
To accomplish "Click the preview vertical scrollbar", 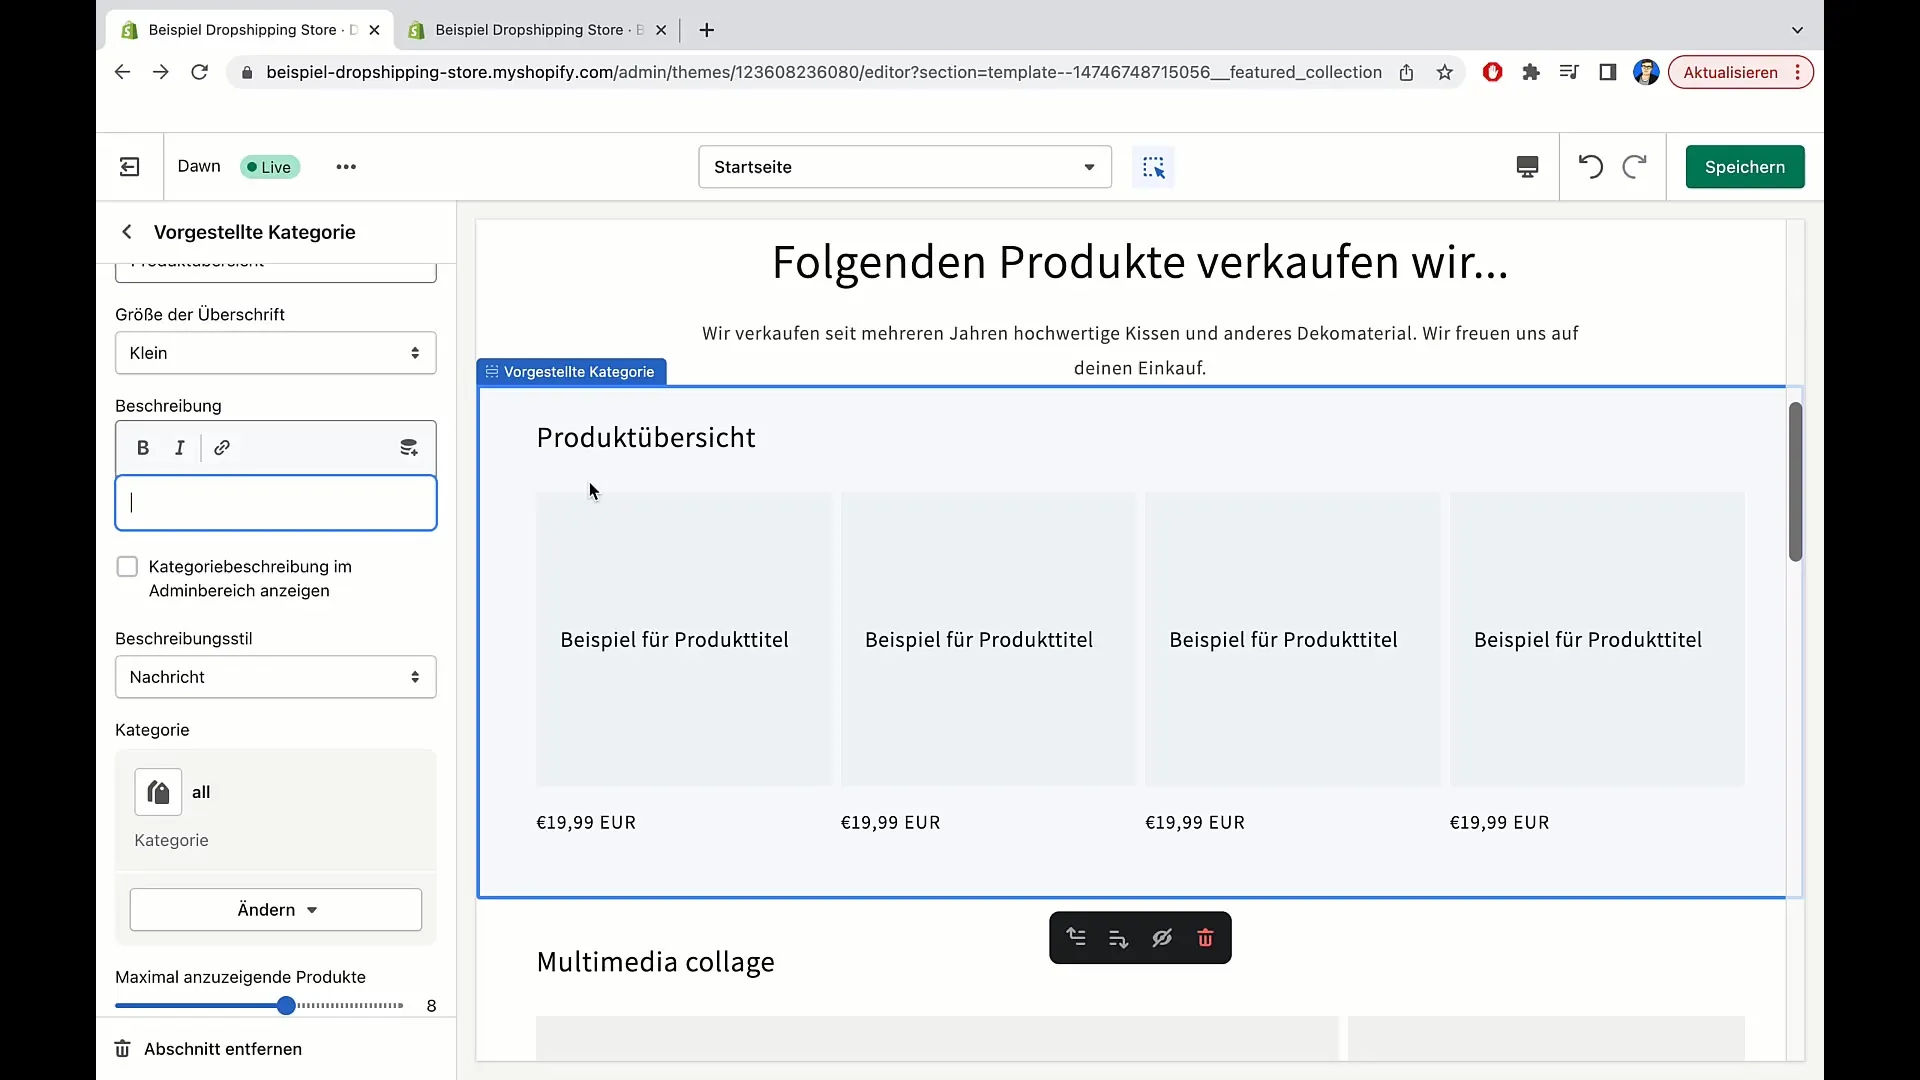I will (1795, 482).
